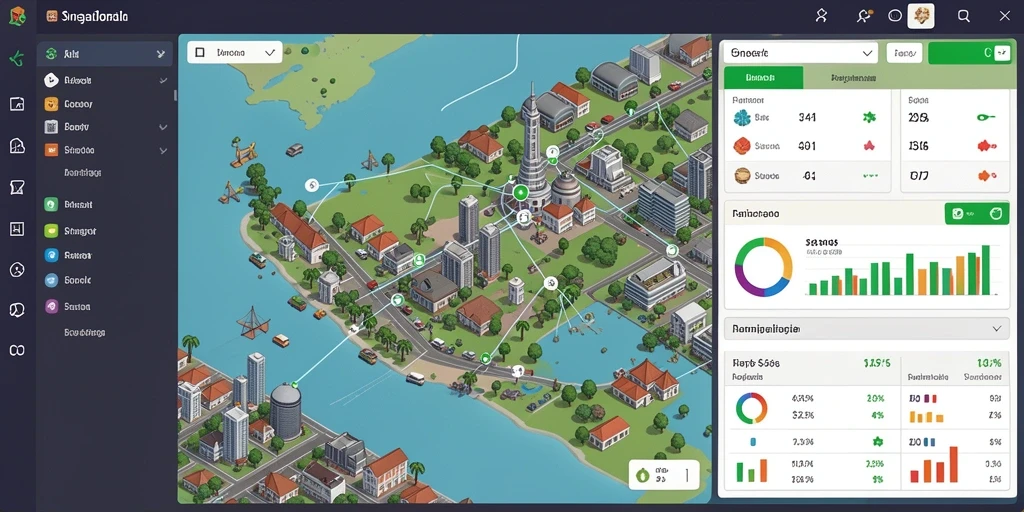Image resolution: width=1024 pixels, height=512 pixels.
Task: Toggle the left icon in green chart switch
Action: point(957,213)
